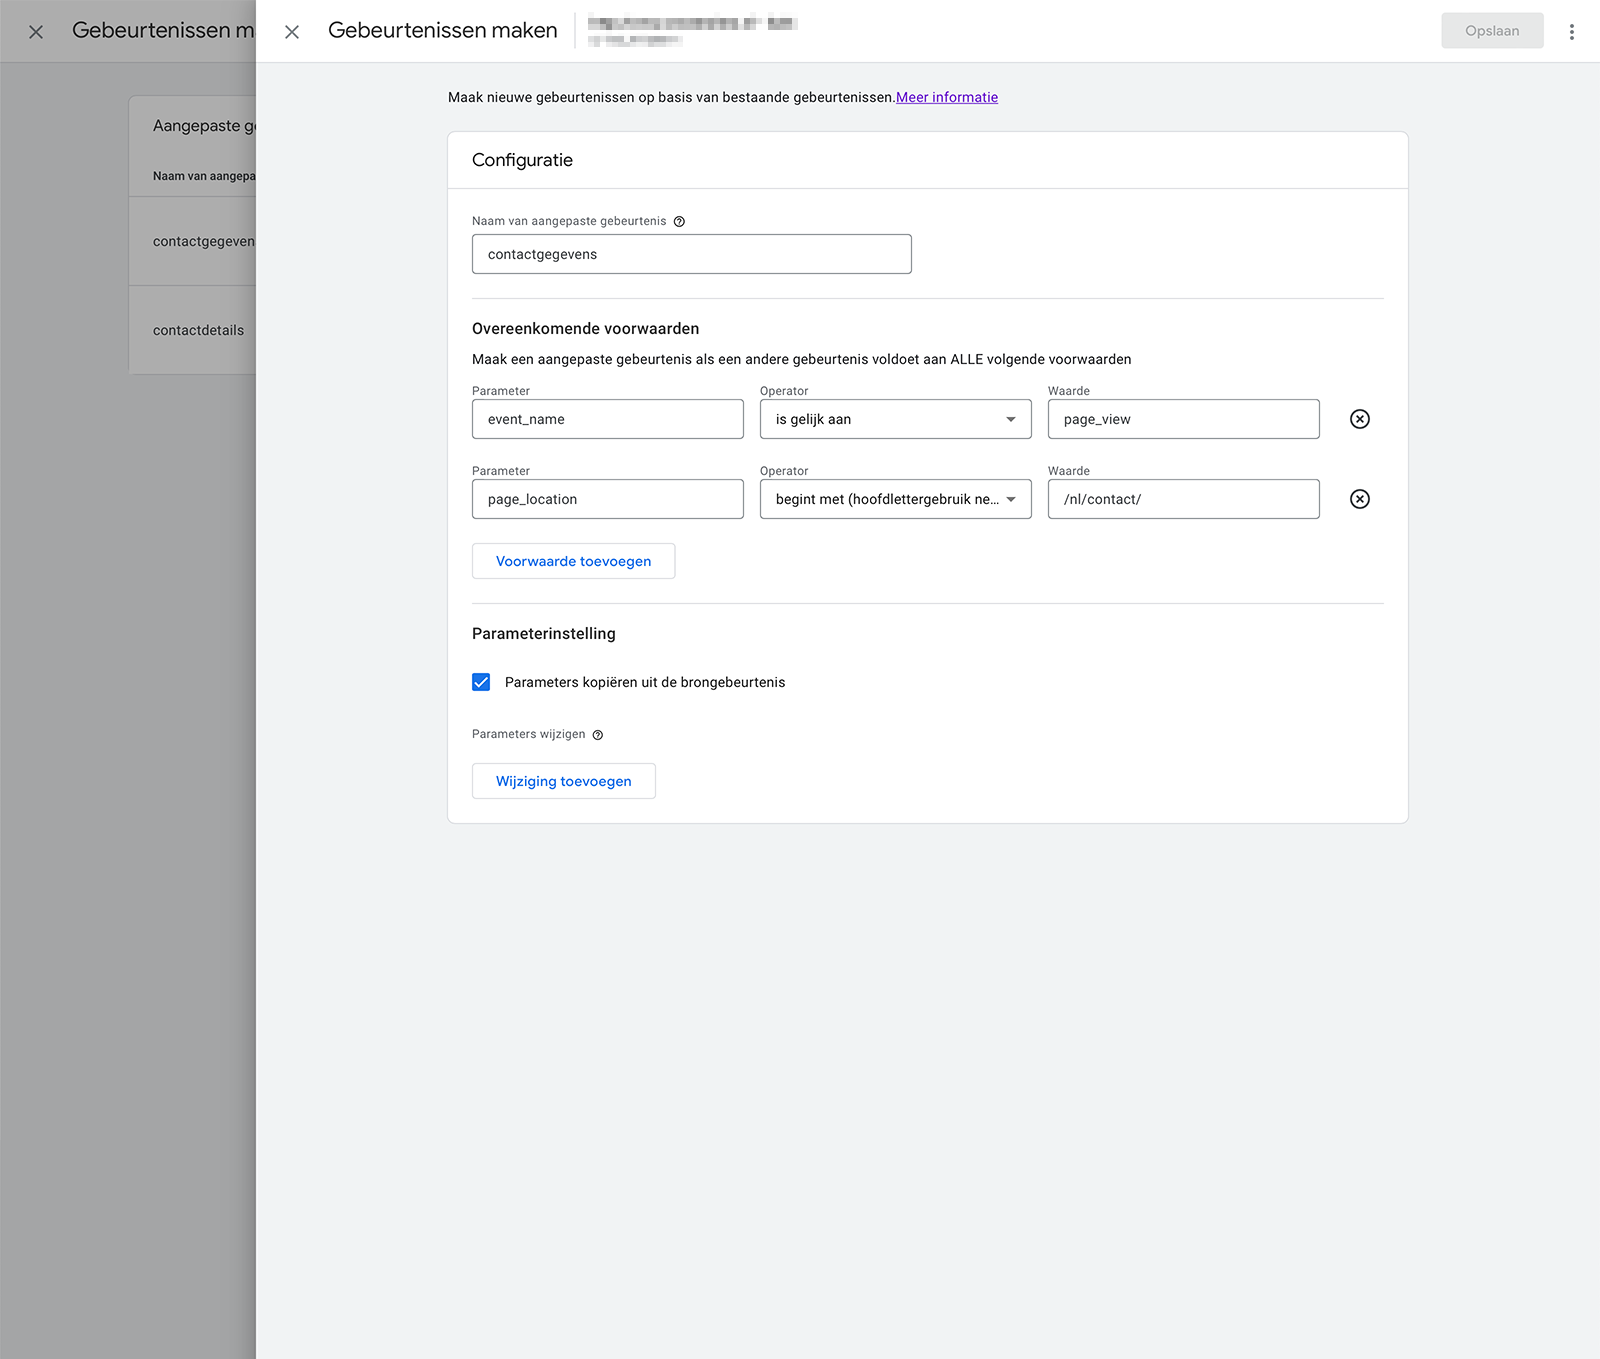Screen dimensions: 1600x1359
Task: Open the three-dot more options menu
Action: coord(1572,32)
